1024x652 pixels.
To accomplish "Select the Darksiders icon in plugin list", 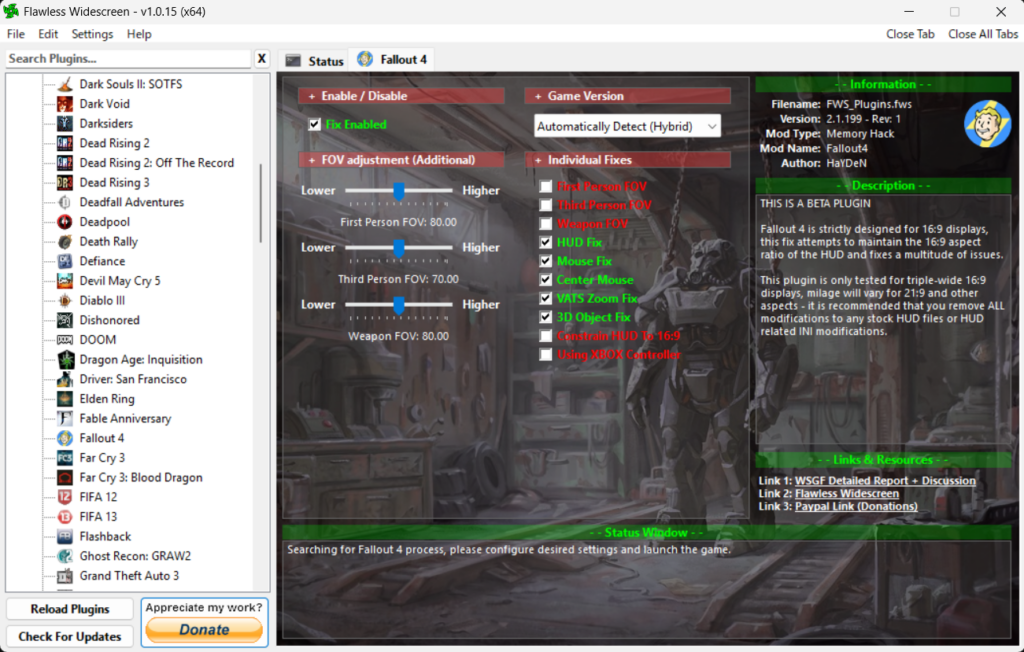I will (x=65, y=123).
